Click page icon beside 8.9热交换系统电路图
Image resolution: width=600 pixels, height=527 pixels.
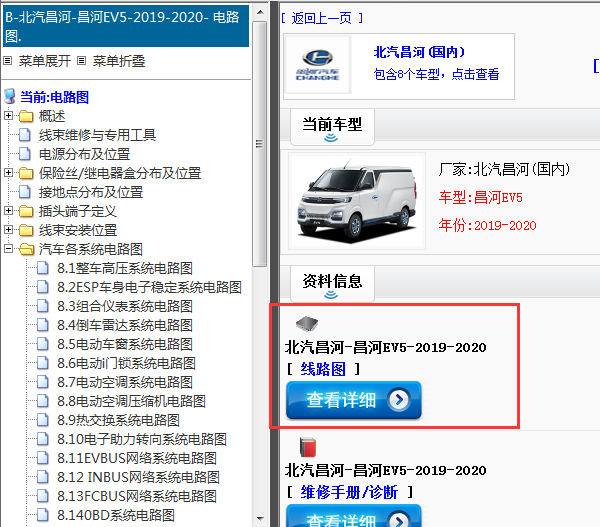click(x=43, y=420)
